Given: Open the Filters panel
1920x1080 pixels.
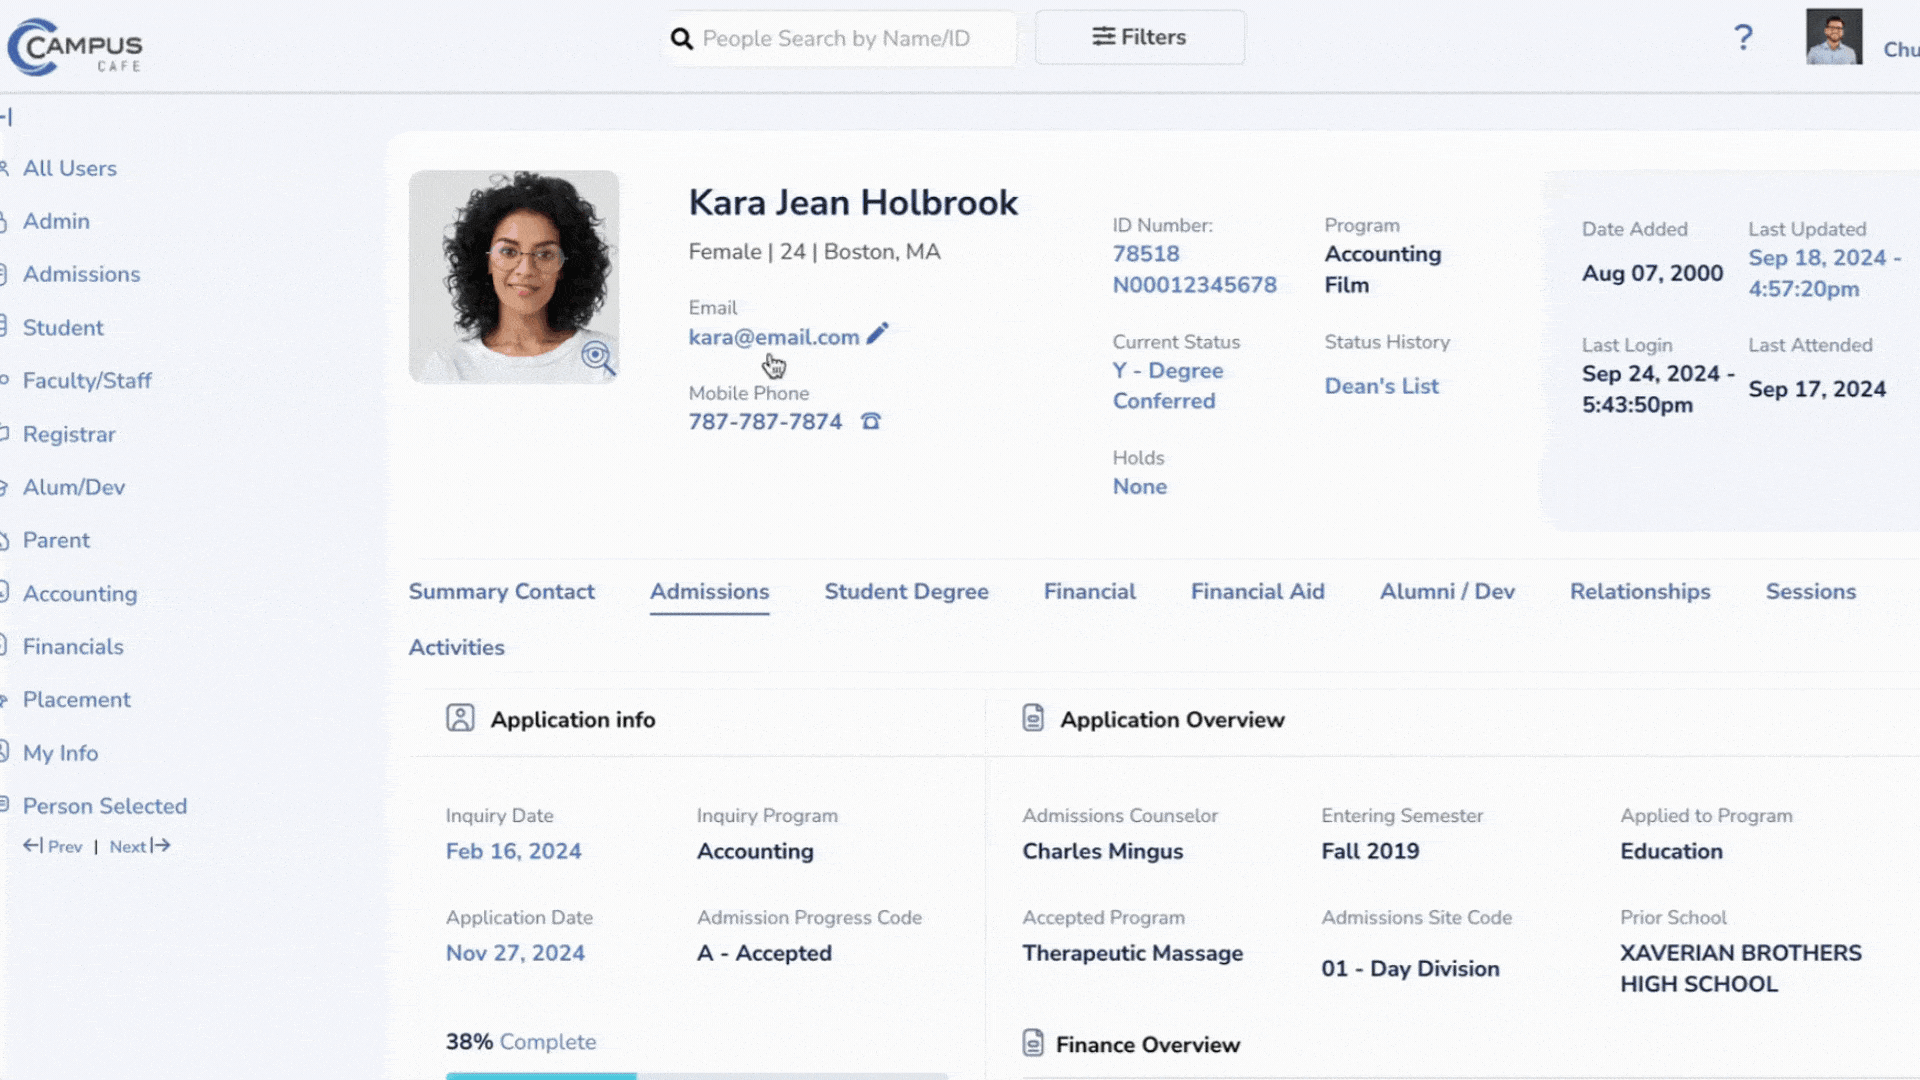Looking at the screenshot, I should 1139,37.
